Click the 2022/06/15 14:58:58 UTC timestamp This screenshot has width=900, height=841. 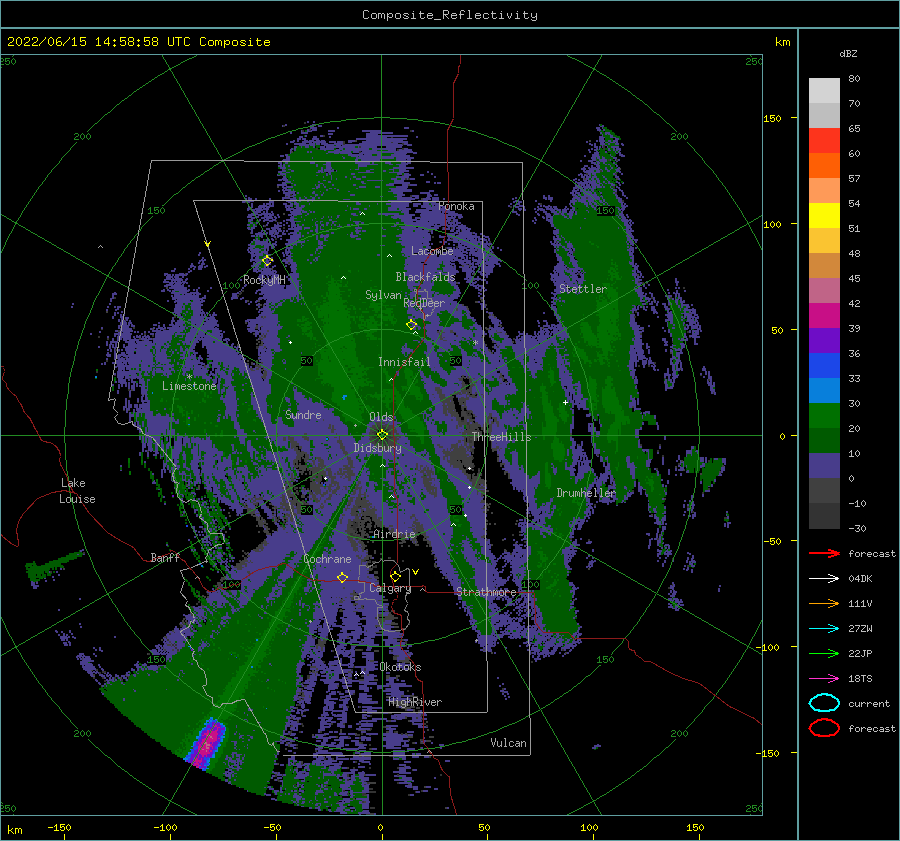click(99, 42)
